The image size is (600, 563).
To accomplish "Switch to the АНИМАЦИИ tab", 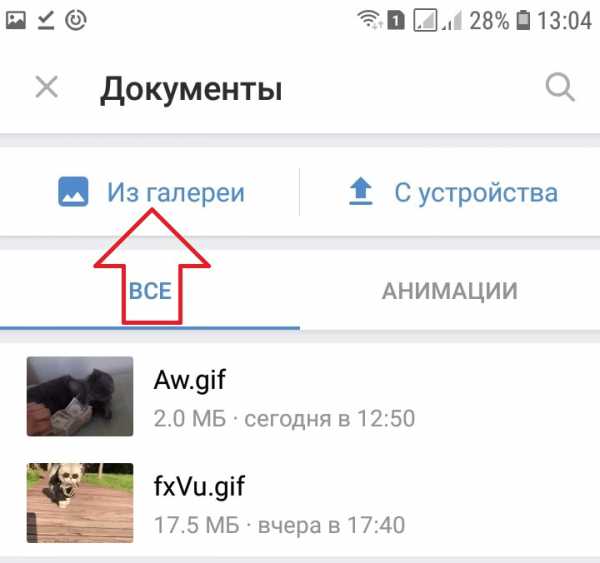I will tap(450, 291).
